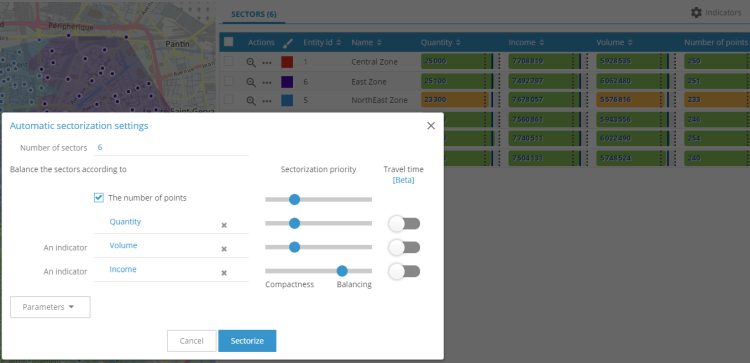Click the Income priority slider handle

click(342, 271)
